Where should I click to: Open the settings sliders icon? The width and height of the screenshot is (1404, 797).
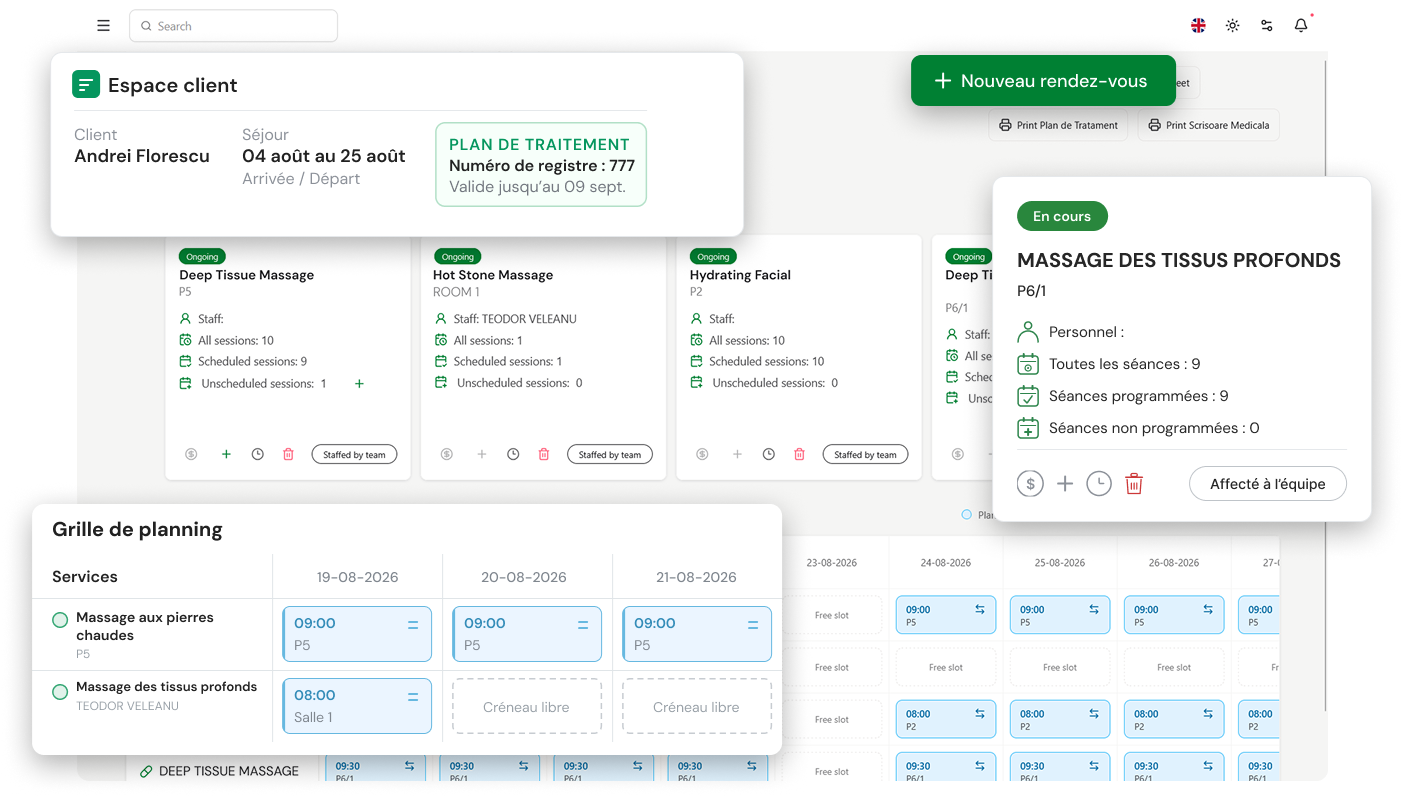tap(1266, 26)
